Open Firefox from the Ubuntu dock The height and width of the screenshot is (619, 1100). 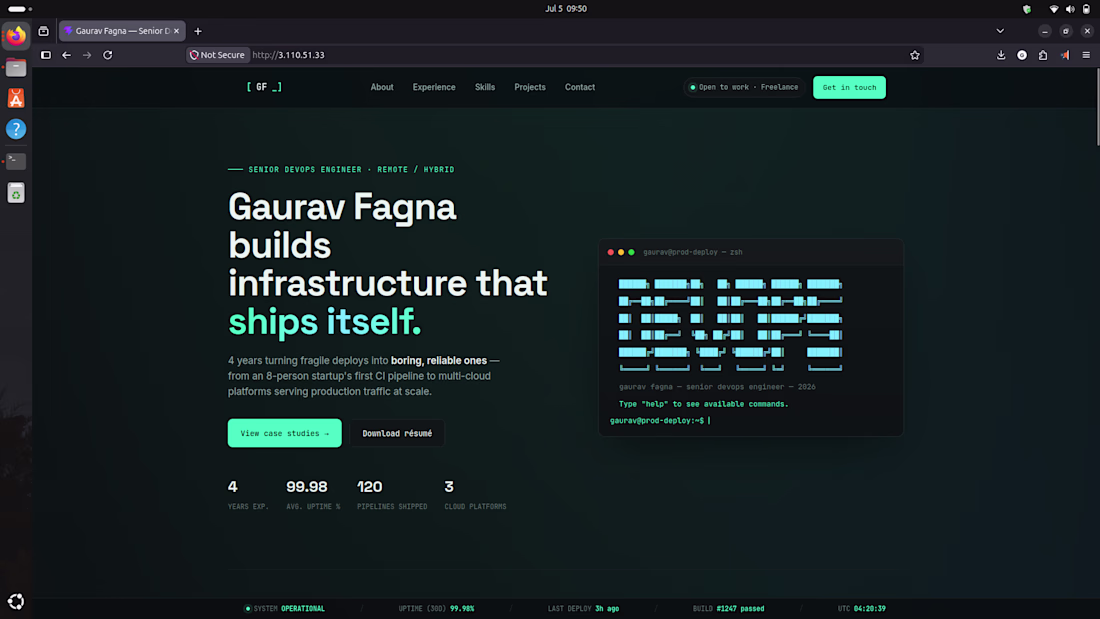(16, 35)
